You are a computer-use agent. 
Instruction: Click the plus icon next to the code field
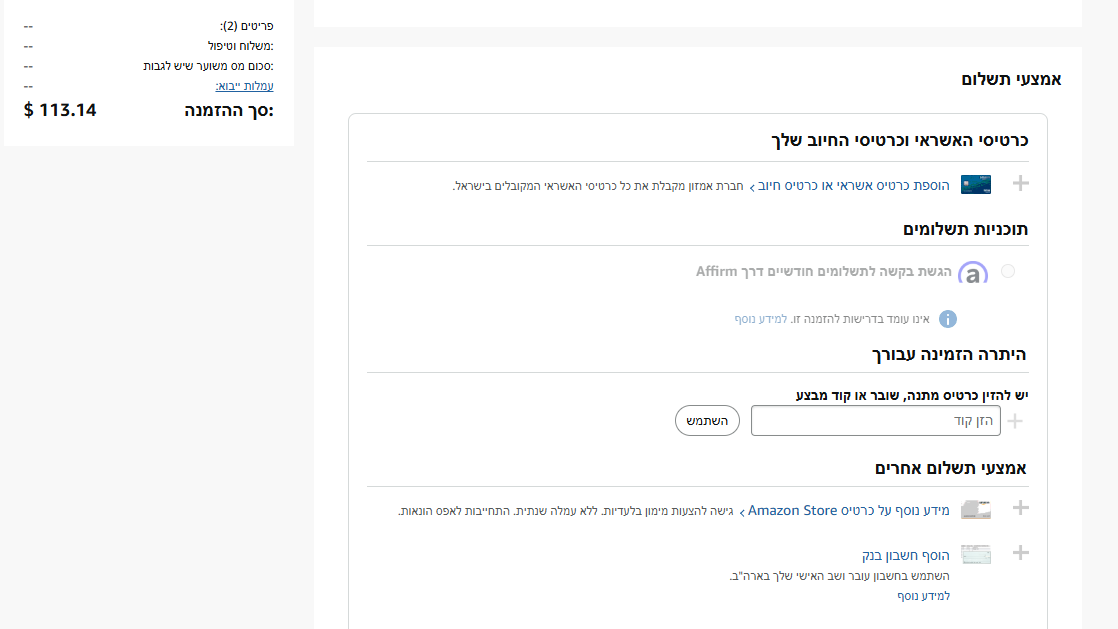click(x=1015, y=421)
